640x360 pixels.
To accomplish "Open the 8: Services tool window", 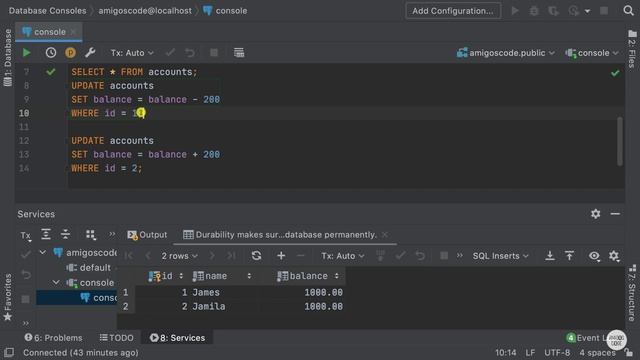I will click(177, 338).
